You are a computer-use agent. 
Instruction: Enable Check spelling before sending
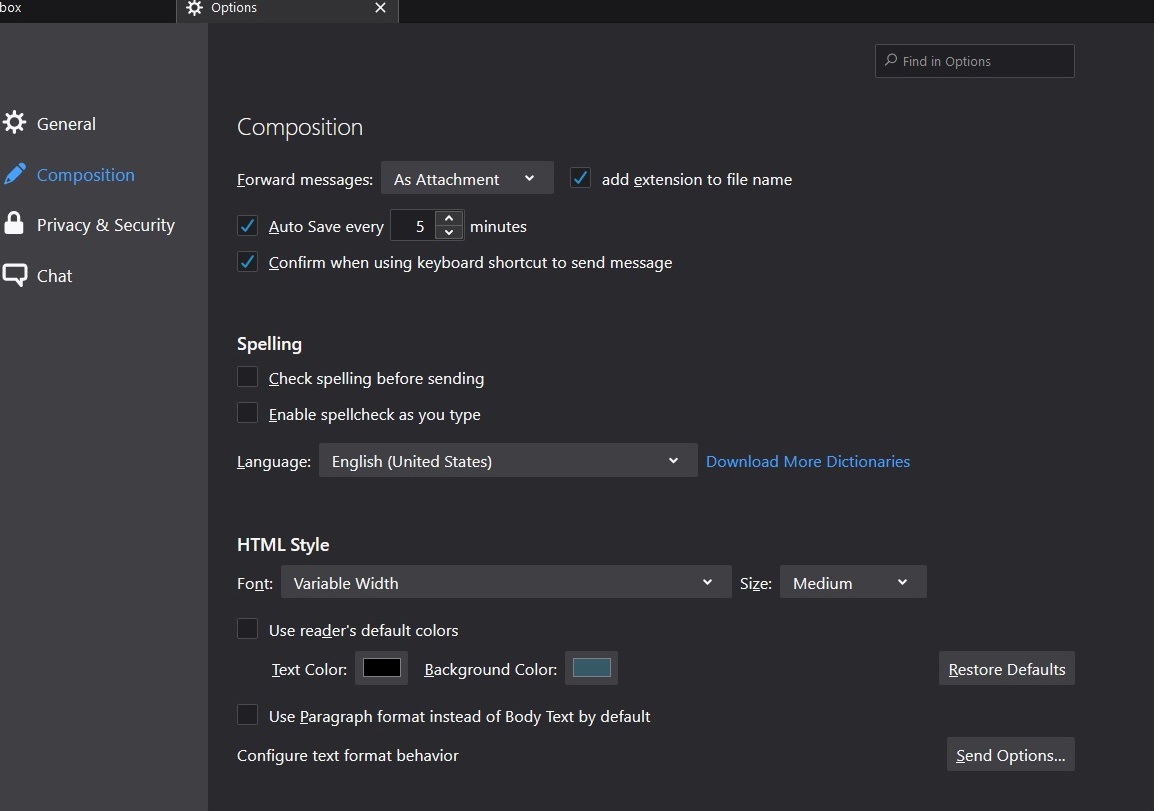[248, 377]
